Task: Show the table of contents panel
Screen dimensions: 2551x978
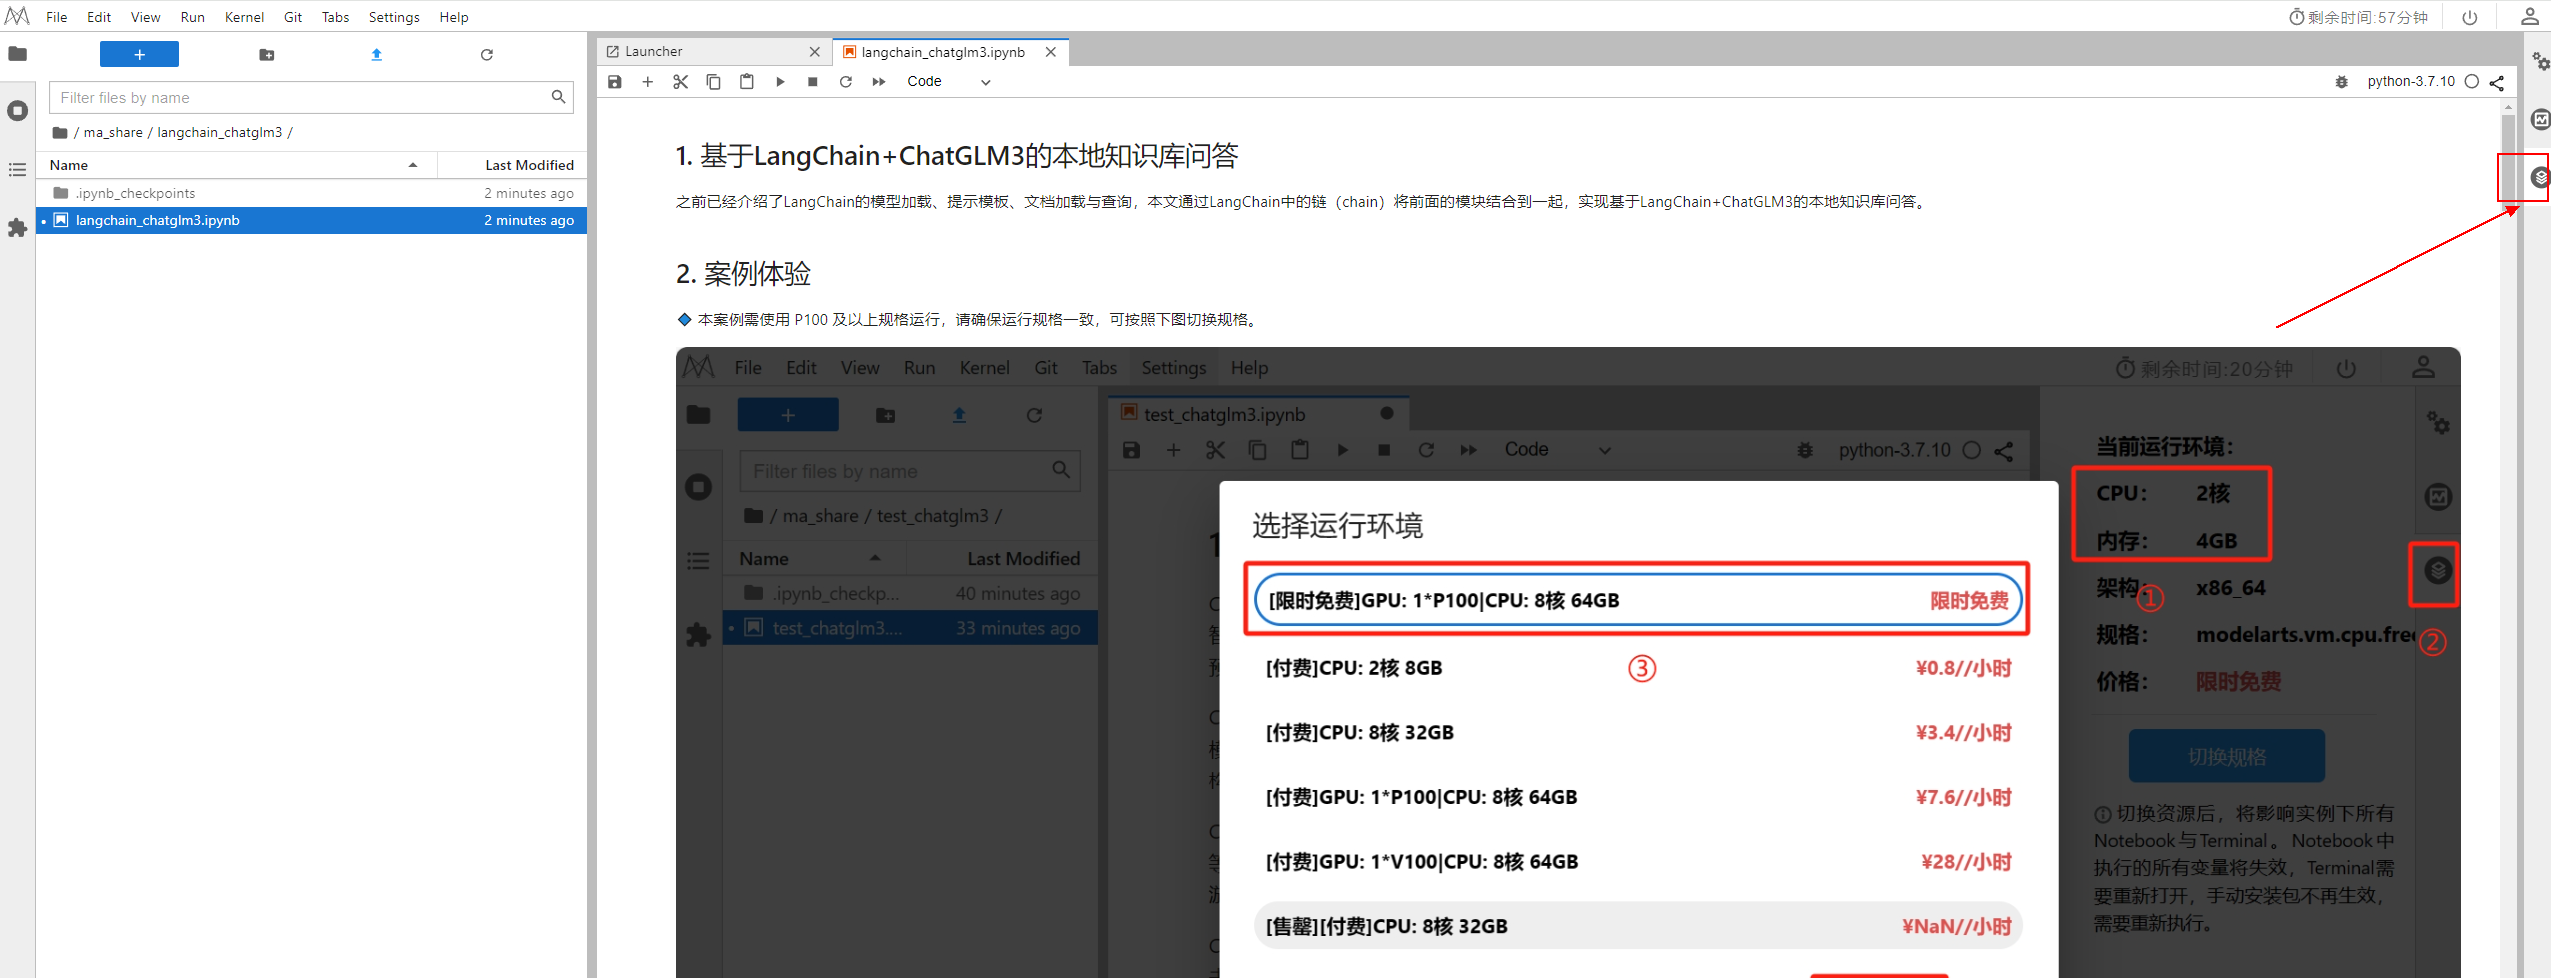Action: click(17, 170)
